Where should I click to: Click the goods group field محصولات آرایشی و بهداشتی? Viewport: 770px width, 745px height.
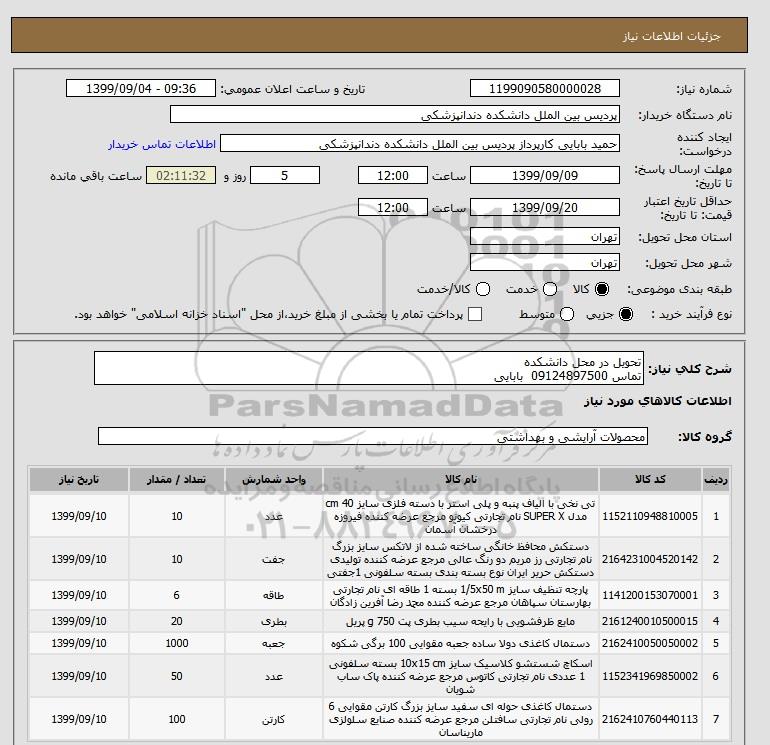coord(373,436)
